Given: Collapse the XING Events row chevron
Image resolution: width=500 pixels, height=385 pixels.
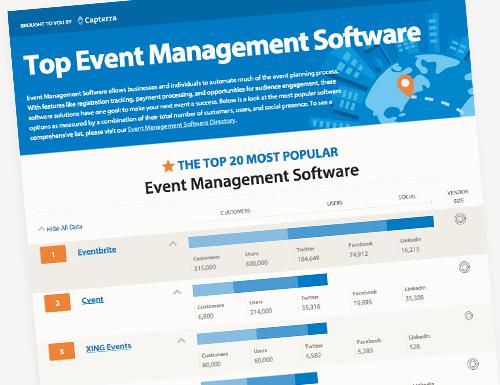Looking at the screenshot, I should pyautogui.click(x=181, y=341).
